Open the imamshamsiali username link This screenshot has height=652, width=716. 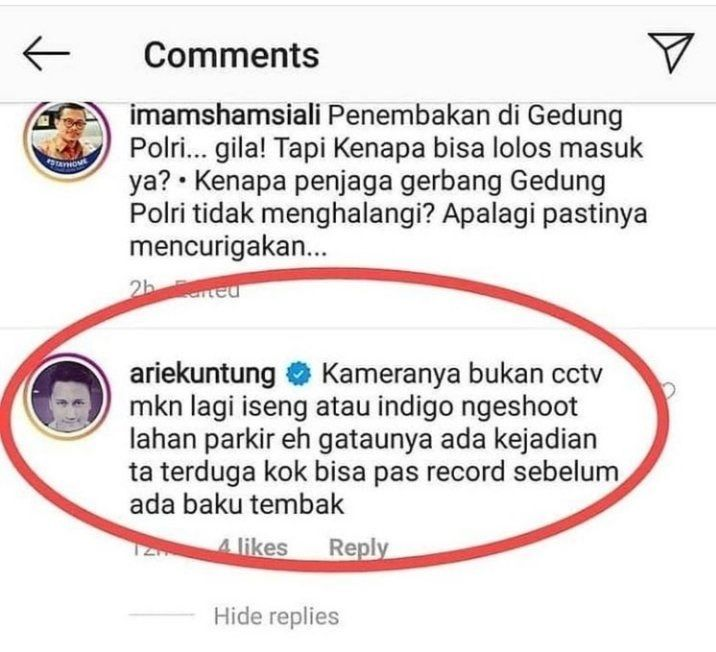(x=225, y=115)
